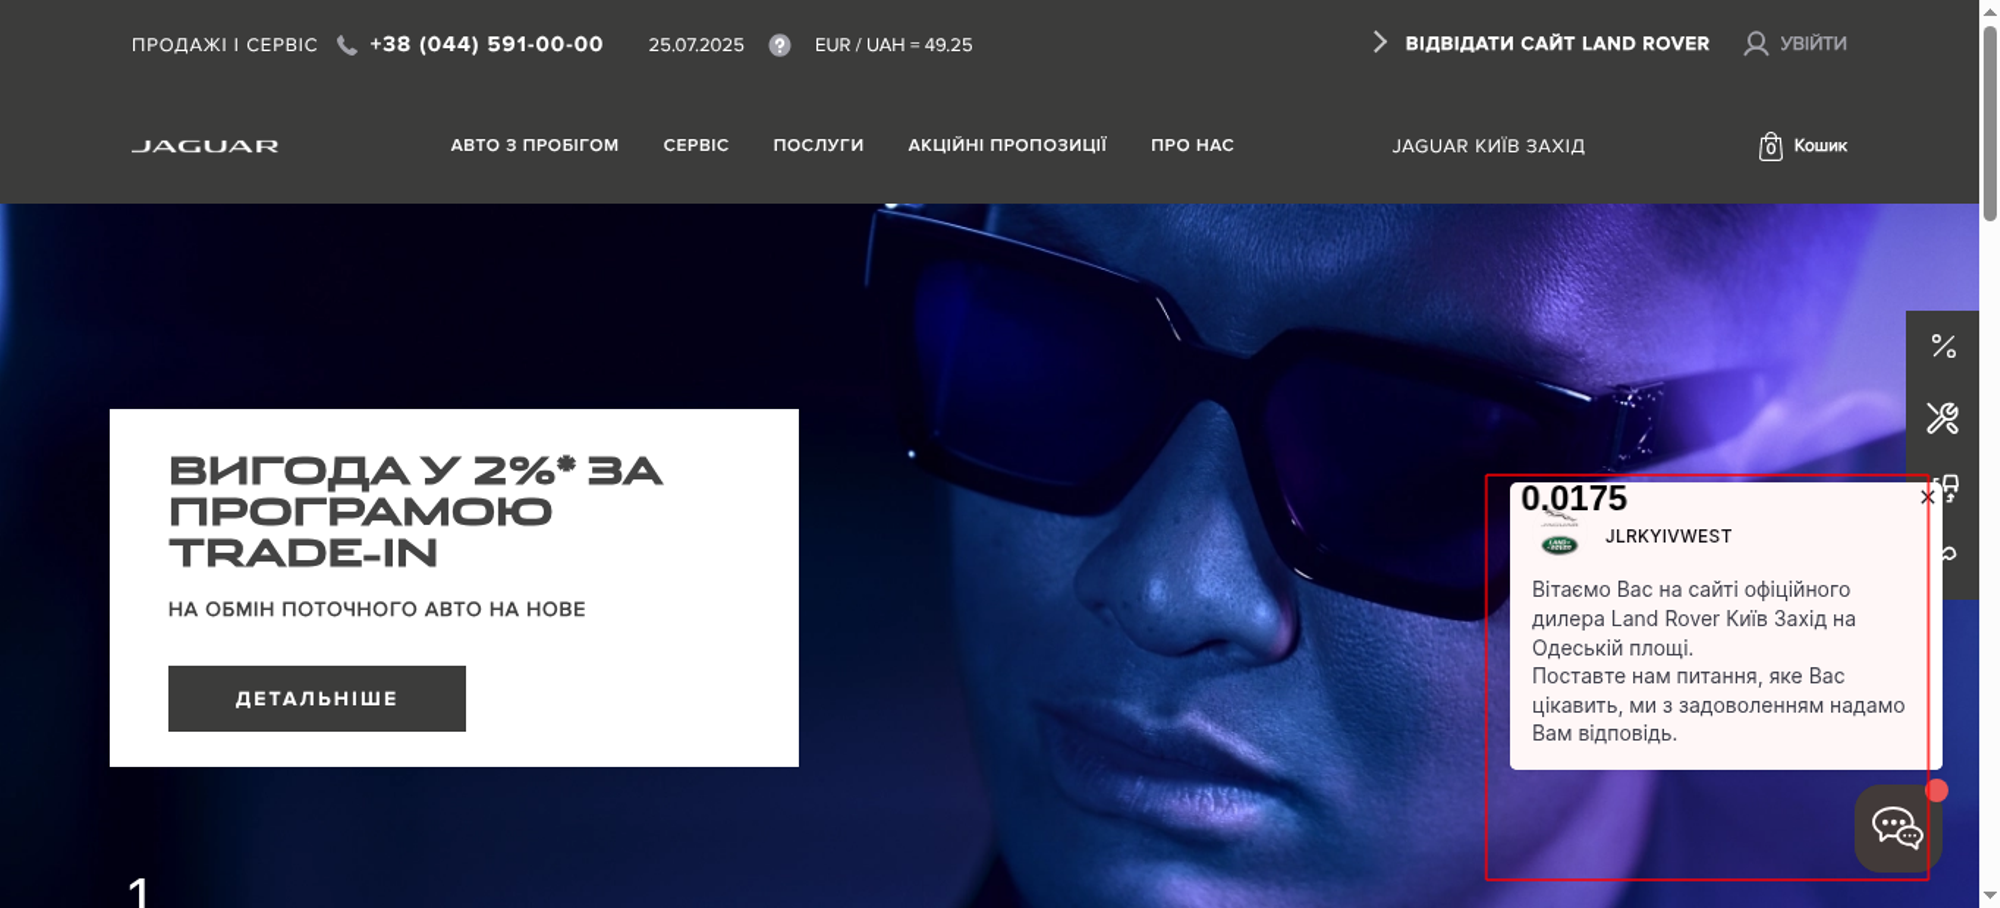Close the JLRKYIVWEST chat greeting popup

coord(1927,497)
